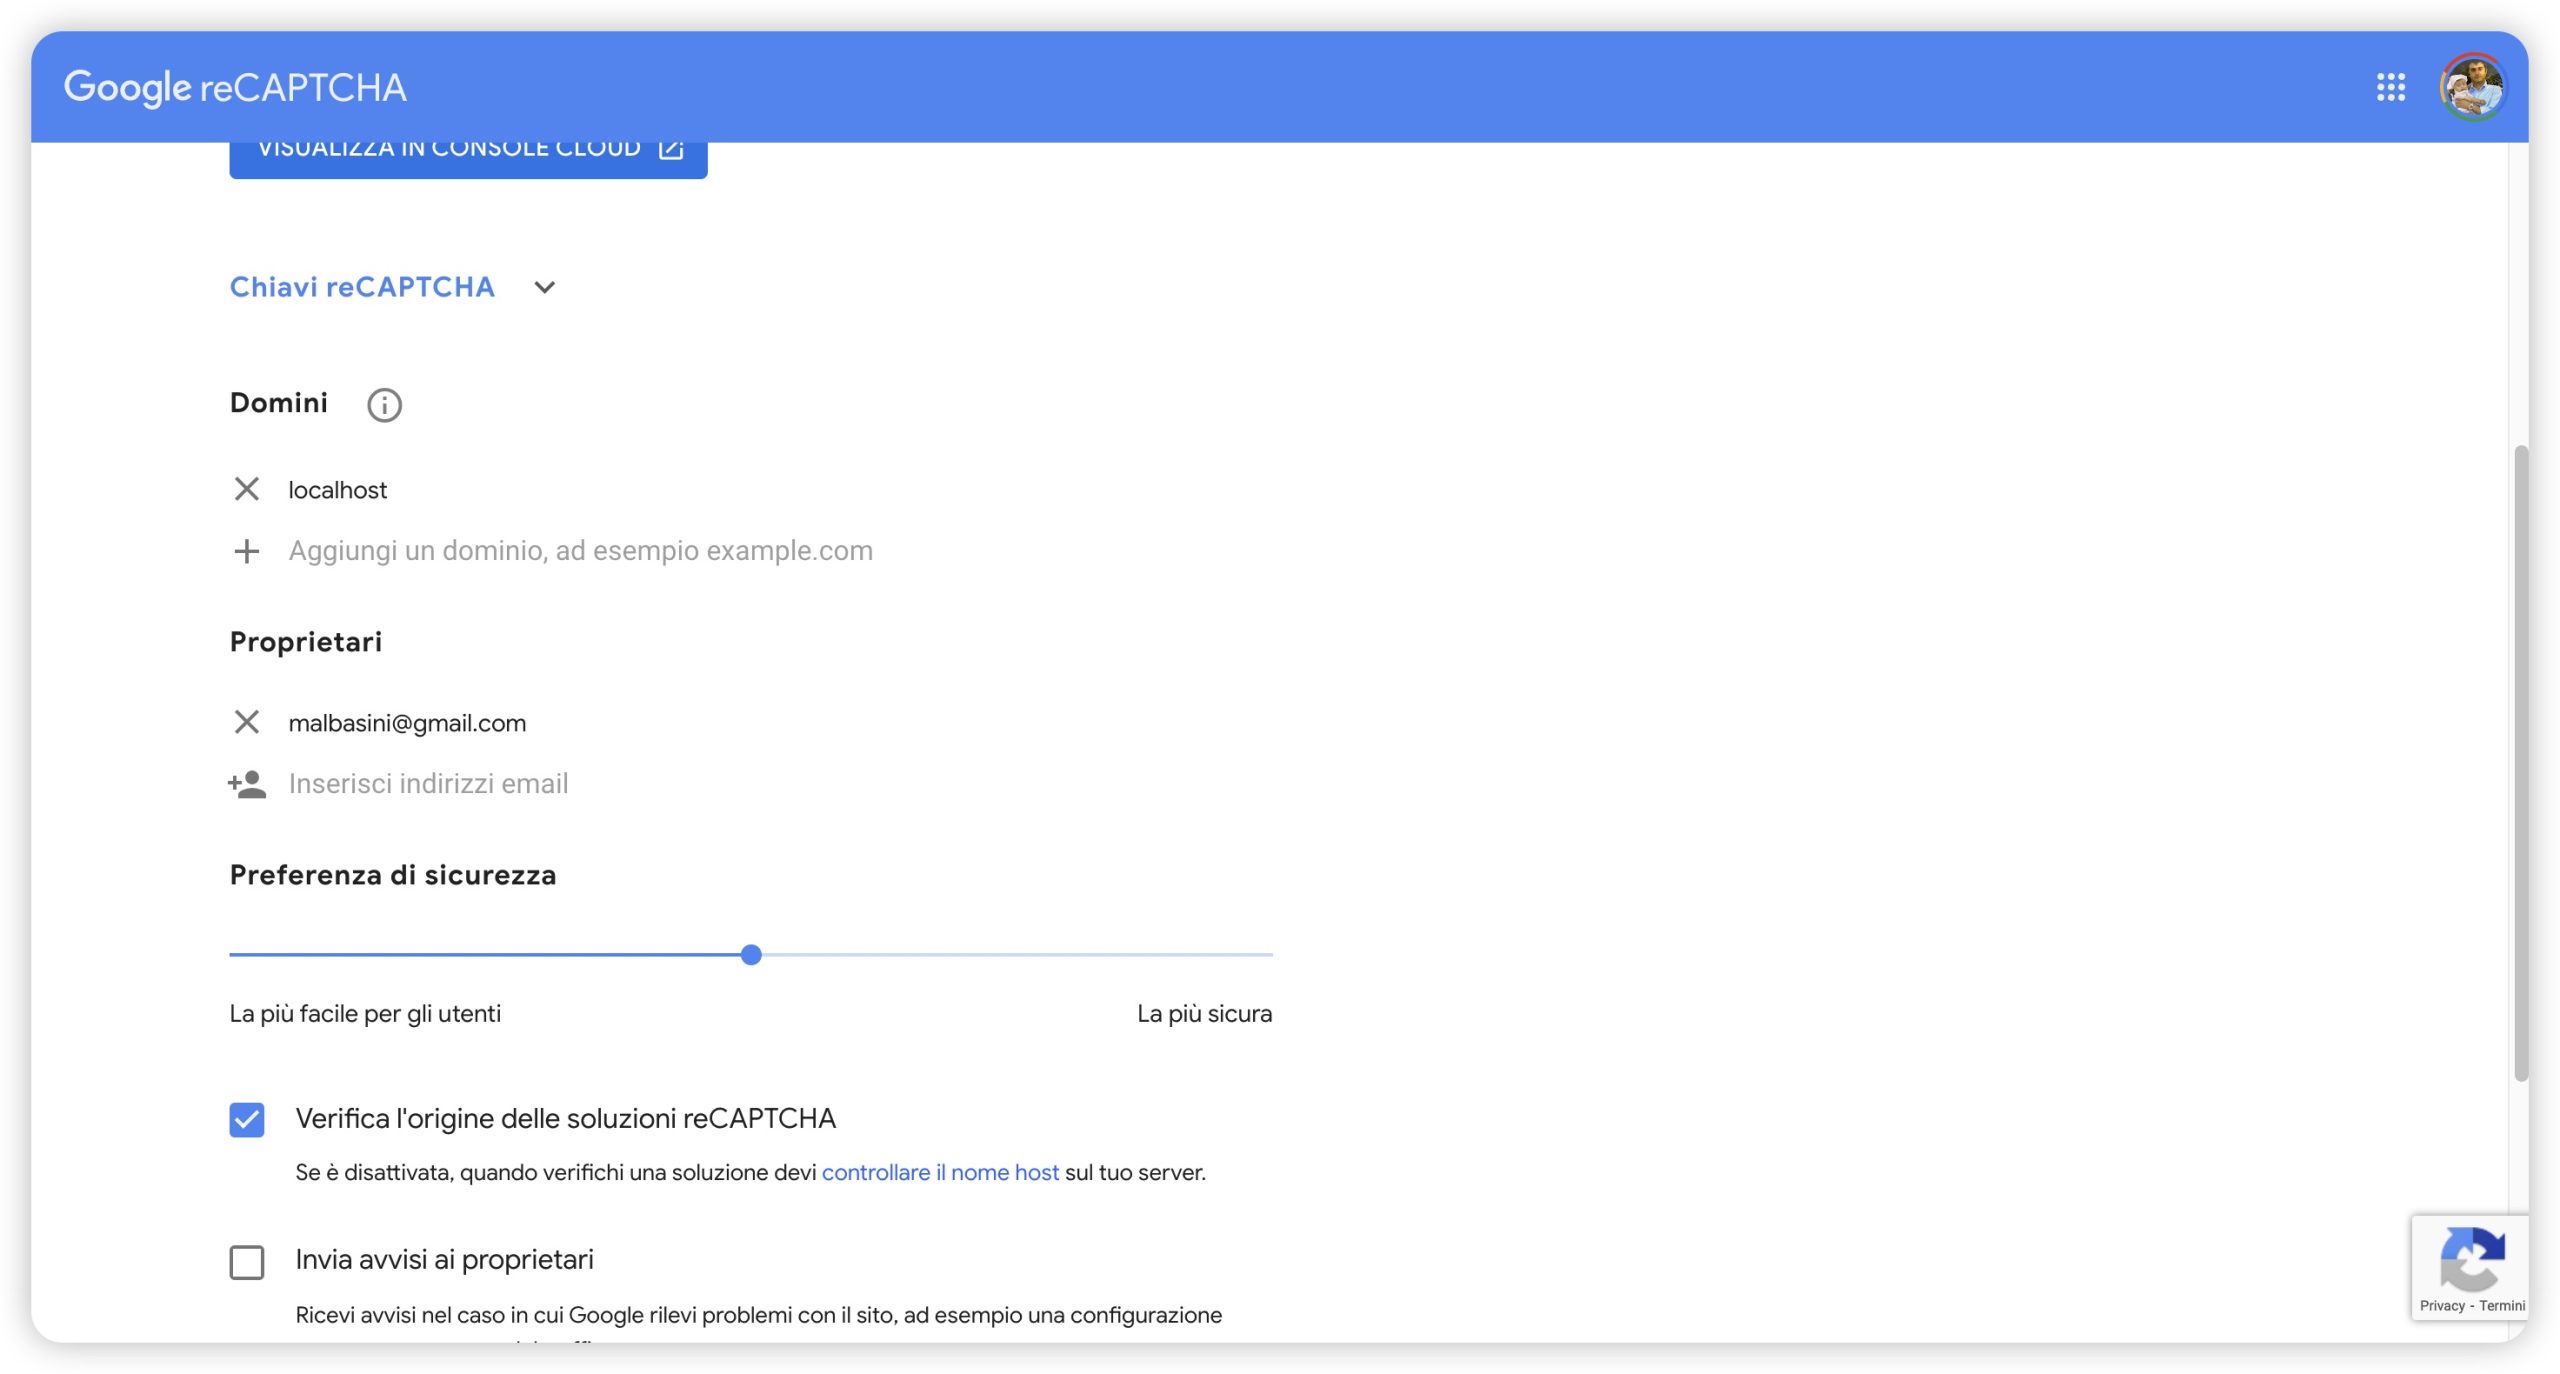Screen dimensions: 2560x1374
Task: Remove owner malbasini@gmail.com with X
Action: point(246,722)
